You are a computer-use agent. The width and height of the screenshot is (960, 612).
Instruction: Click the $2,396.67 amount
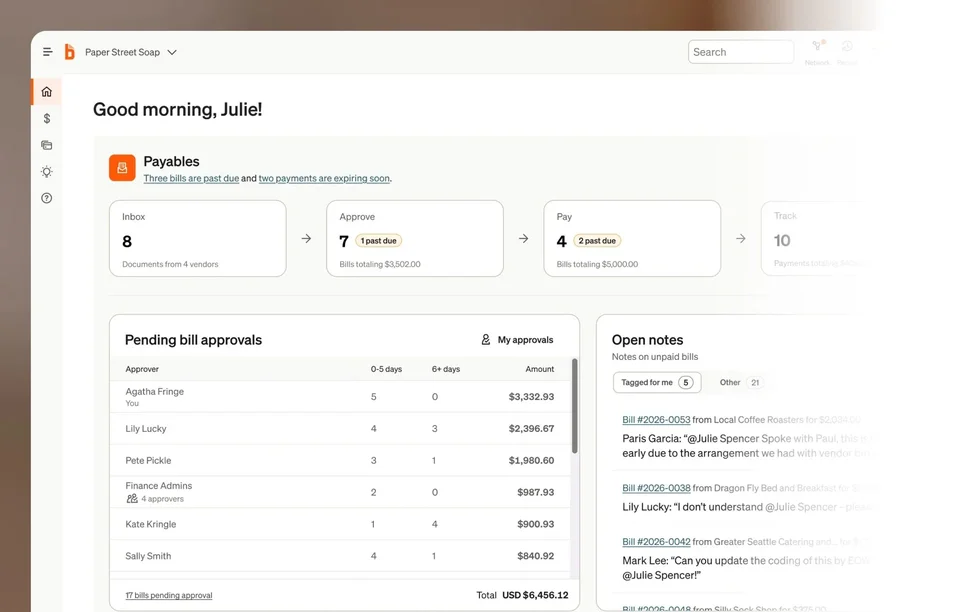531,428
